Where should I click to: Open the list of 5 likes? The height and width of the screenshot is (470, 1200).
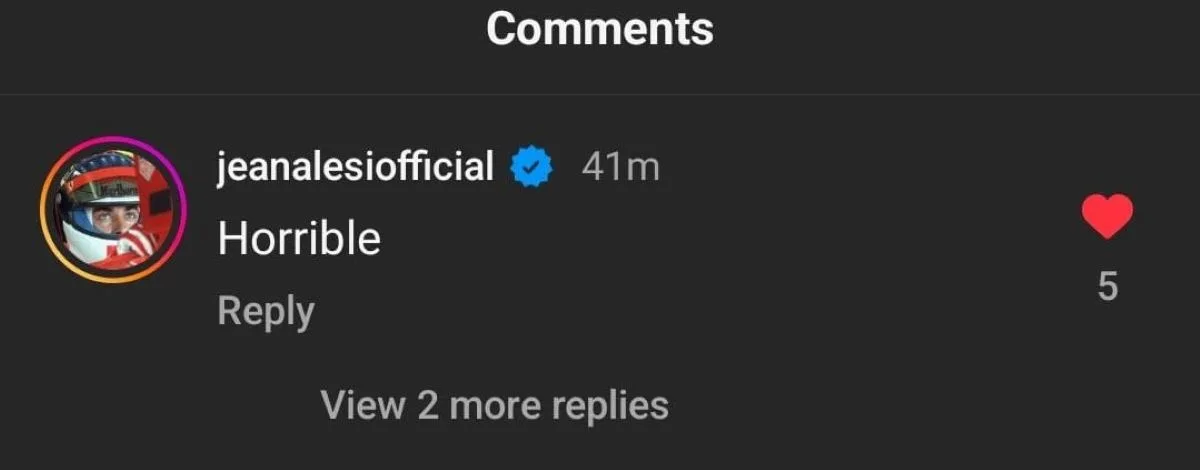[x=1107, y=287]
